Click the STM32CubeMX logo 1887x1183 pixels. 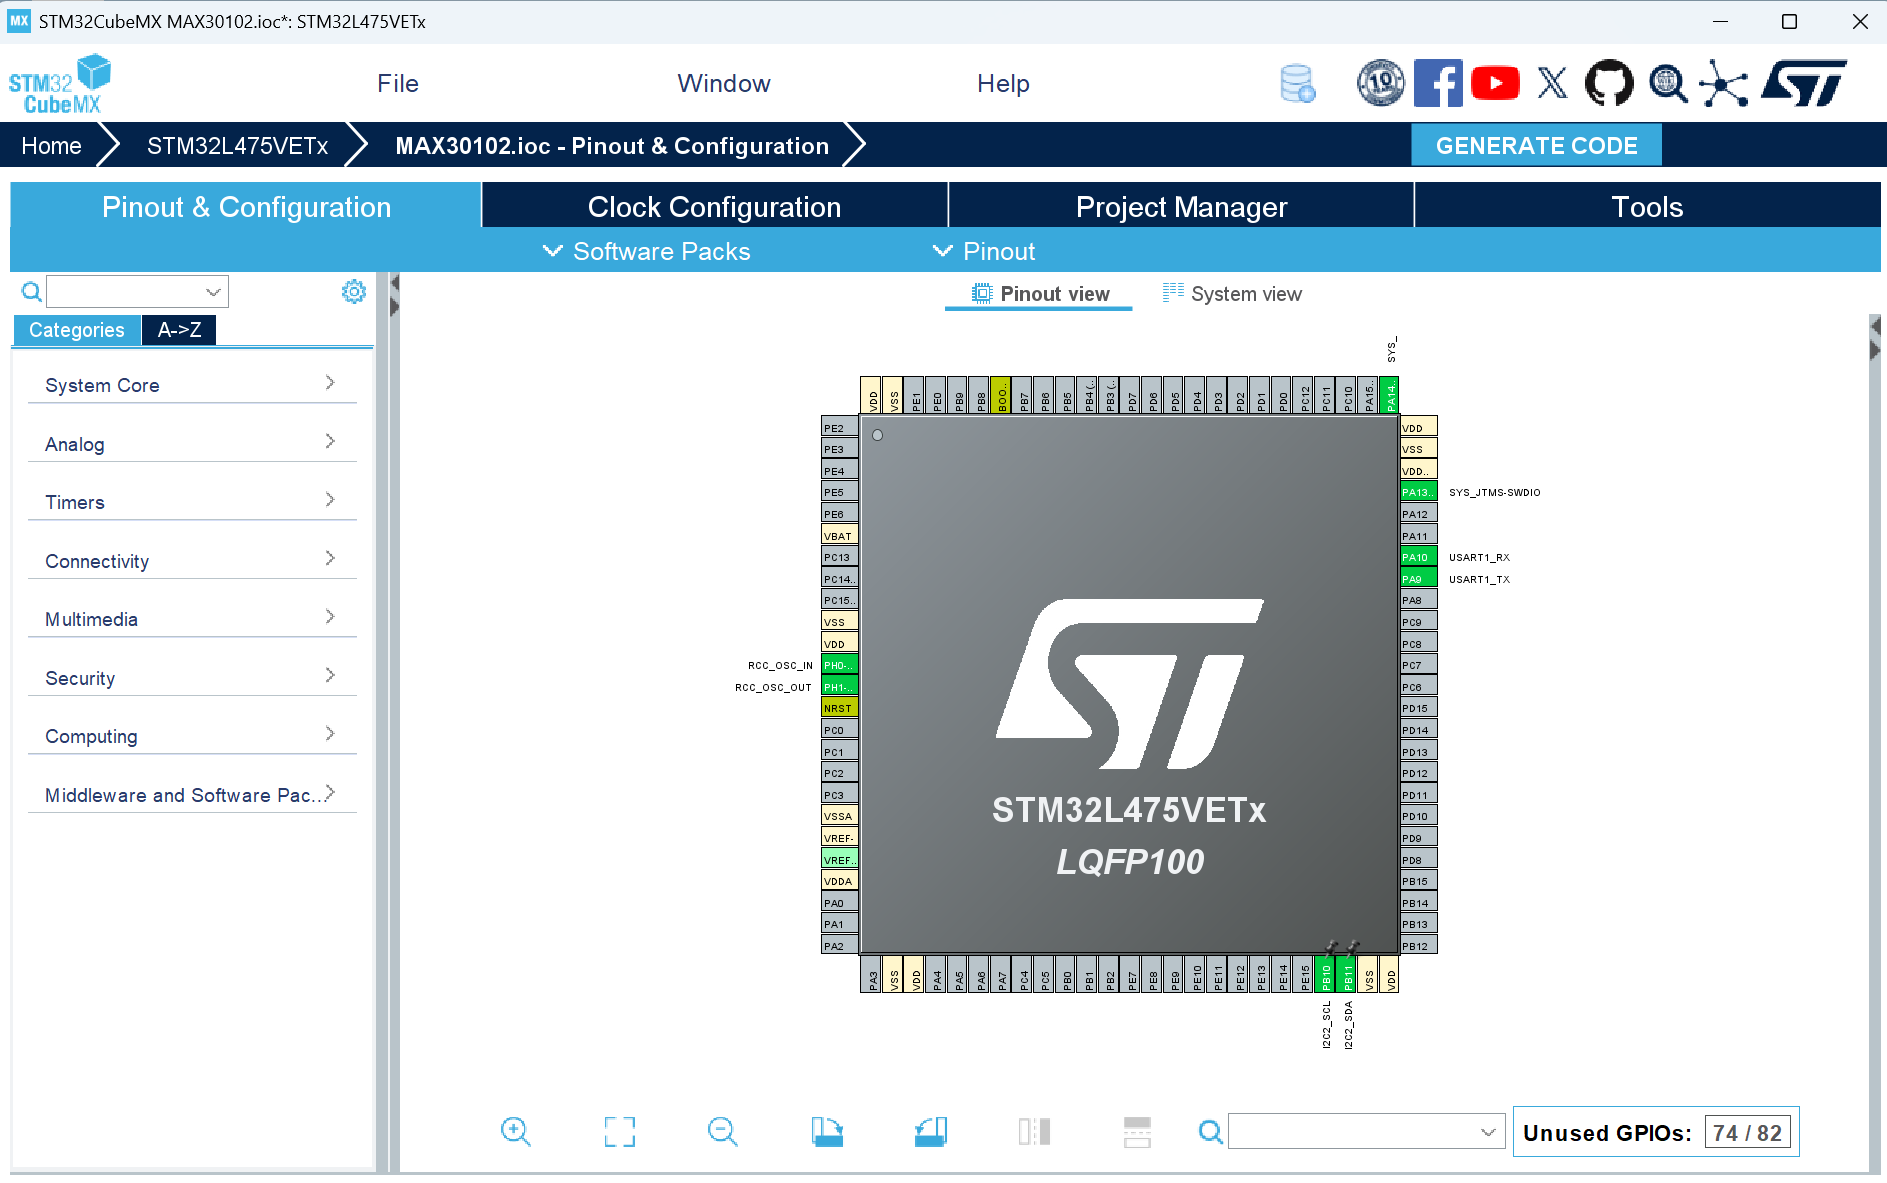[x=60, y=84]
